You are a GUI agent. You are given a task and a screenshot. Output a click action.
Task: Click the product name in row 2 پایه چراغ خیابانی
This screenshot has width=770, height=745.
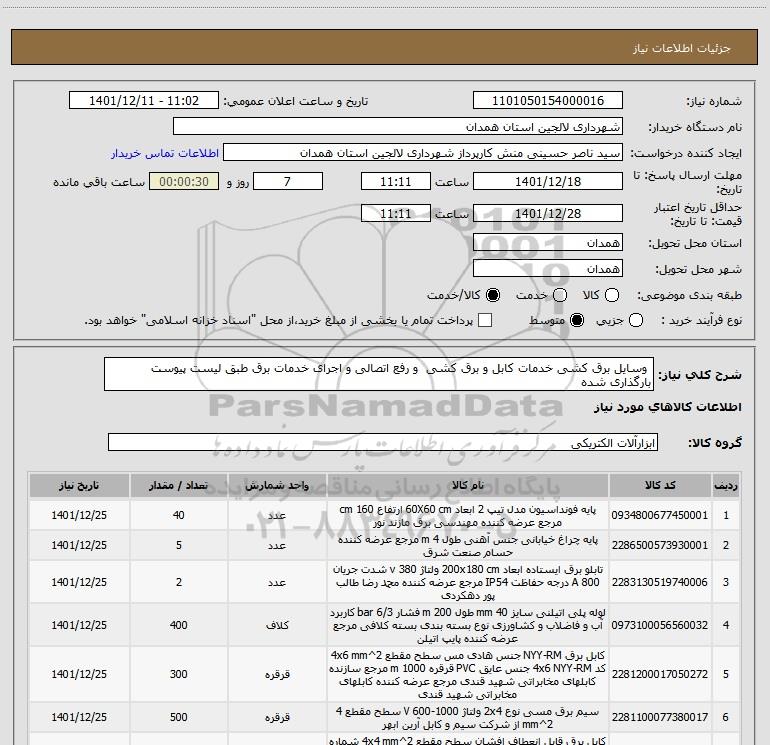(x=468, y=546)
